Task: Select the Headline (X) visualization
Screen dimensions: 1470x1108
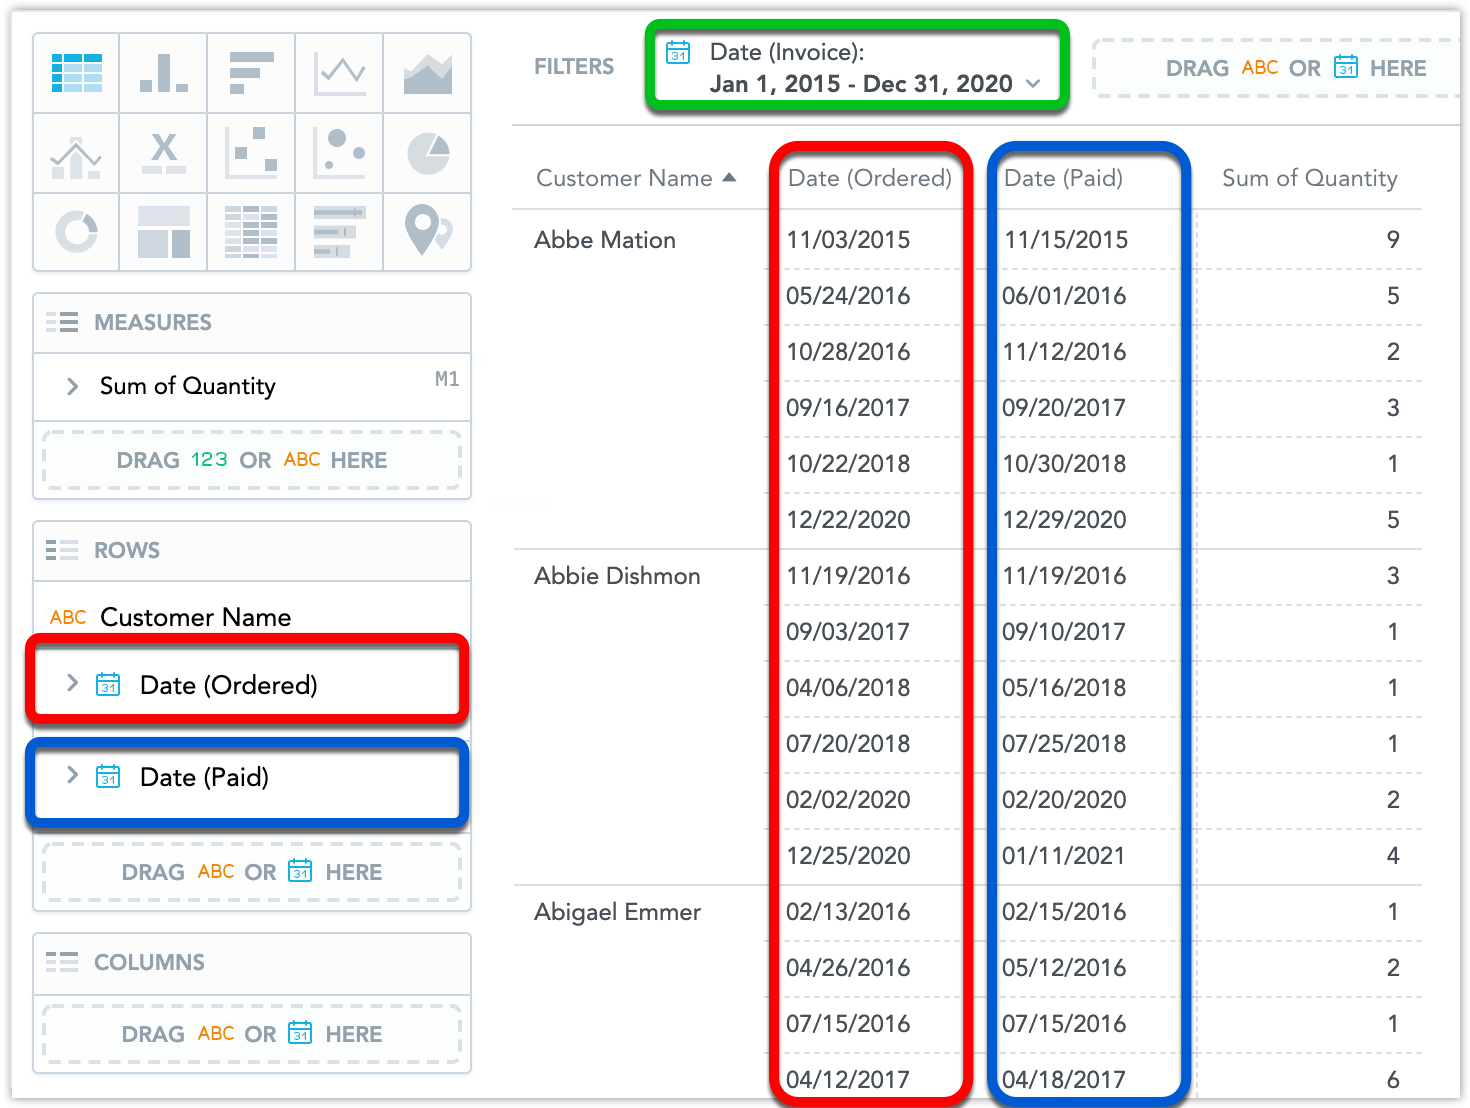Action: coord(164,153)
